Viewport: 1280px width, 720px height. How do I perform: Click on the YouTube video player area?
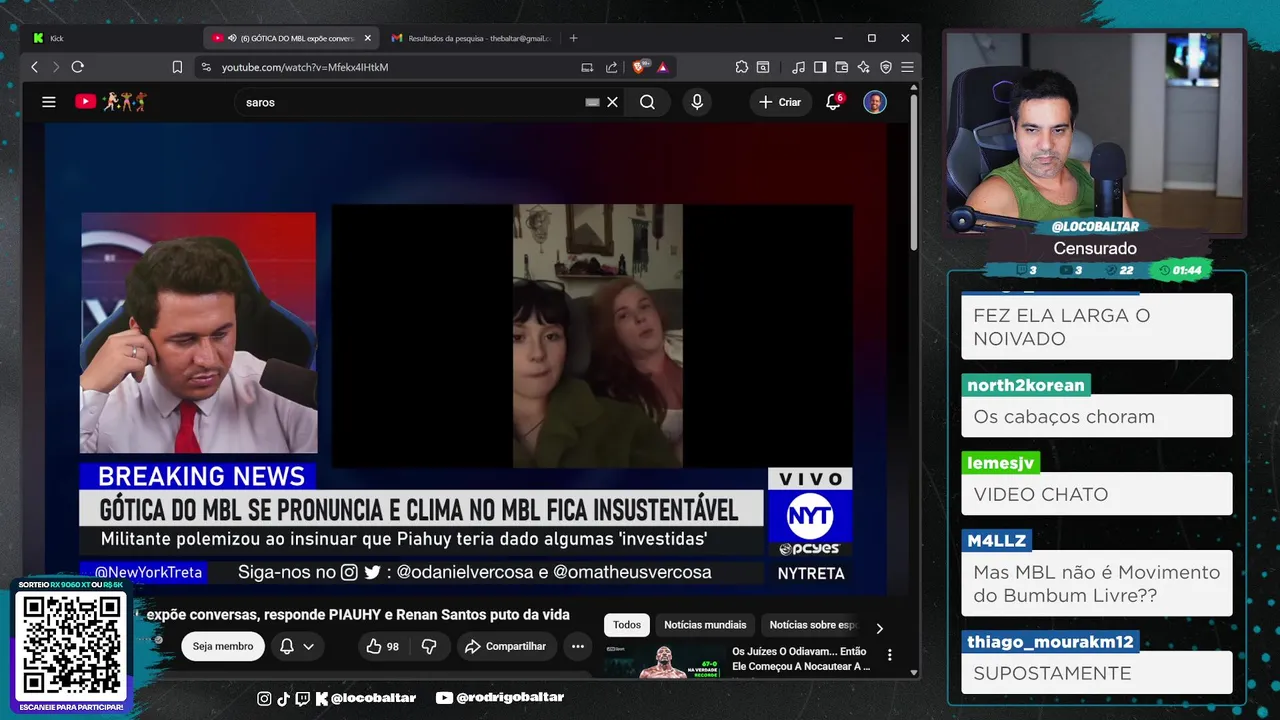pyautogui.click(x=466, y=360)
